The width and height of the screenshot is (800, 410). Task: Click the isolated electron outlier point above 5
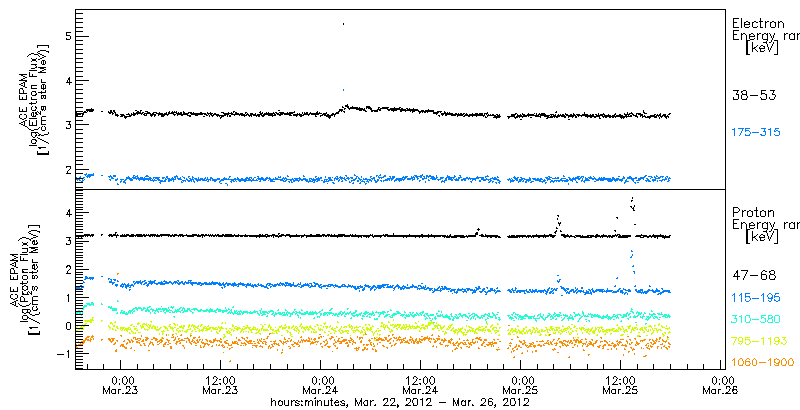click(343, 24)
